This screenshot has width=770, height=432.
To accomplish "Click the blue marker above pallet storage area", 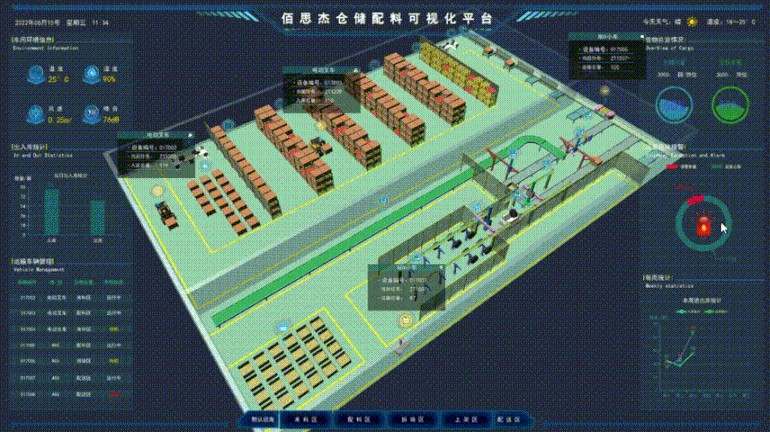I will 283,327.
